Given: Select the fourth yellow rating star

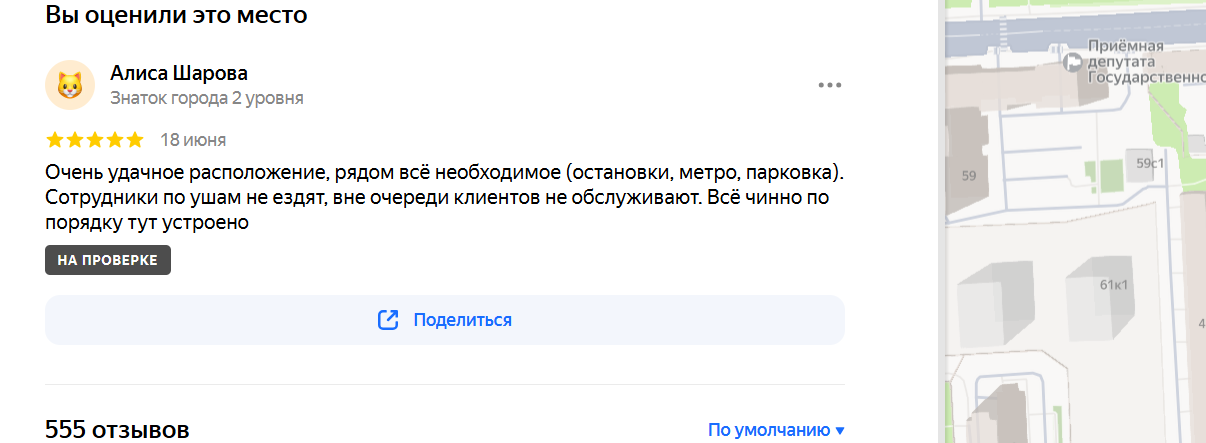Looking at the screenshot, I should 115,139.
